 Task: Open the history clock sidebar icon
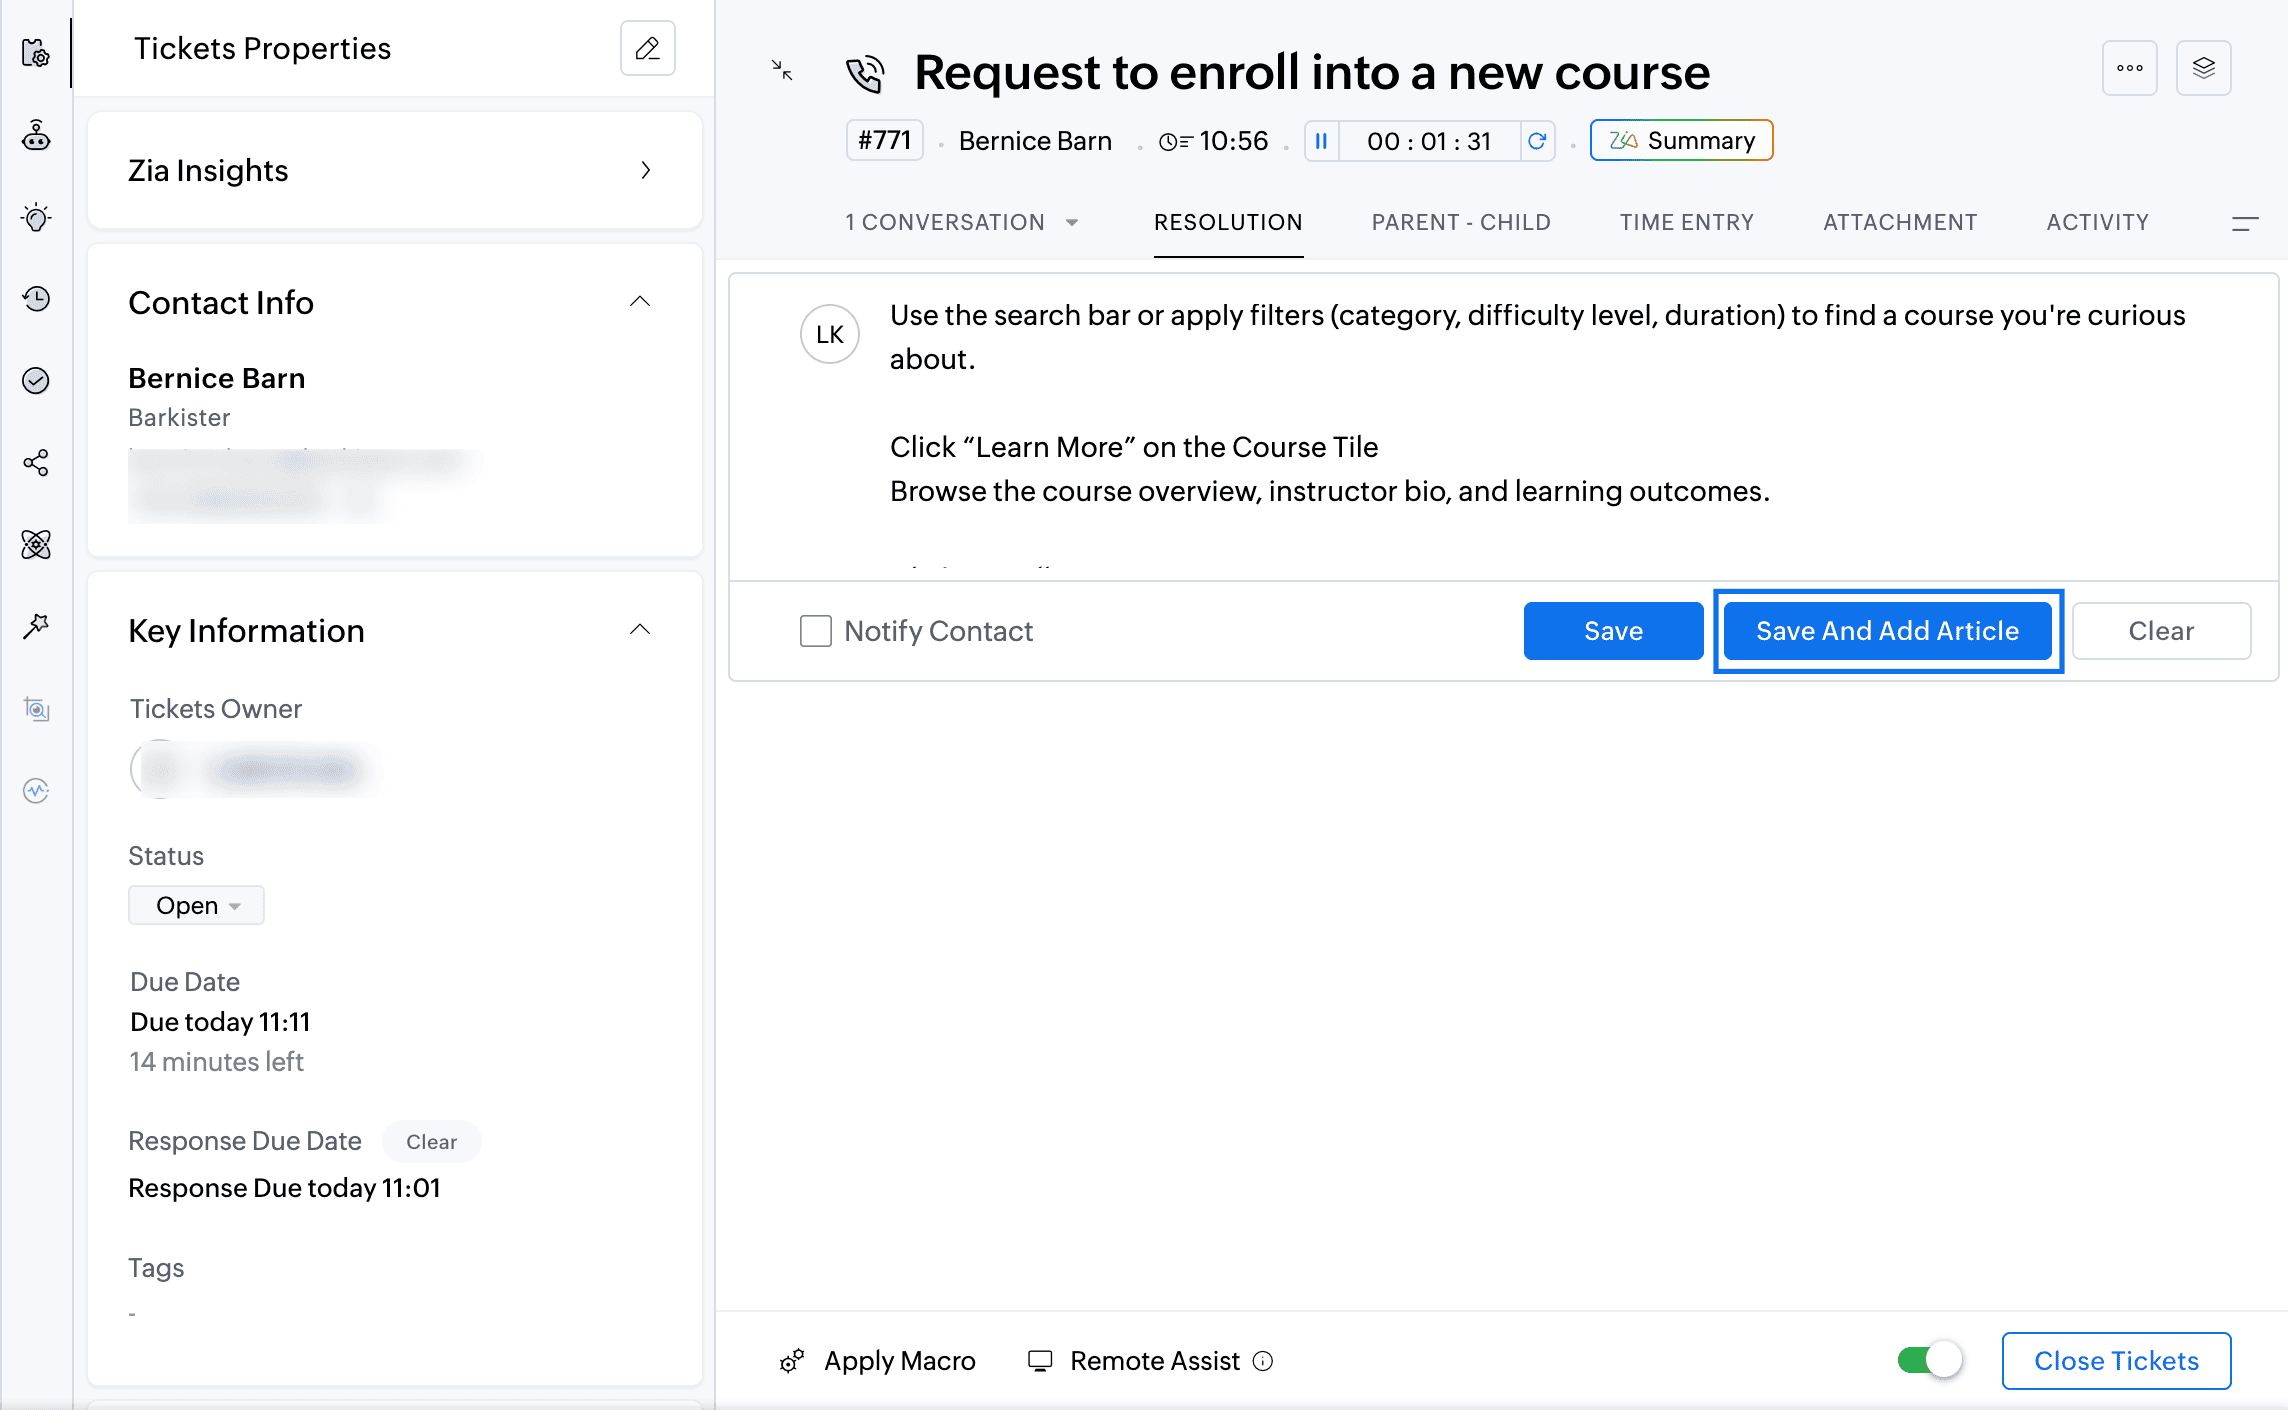pyautogui.click(x=36, y=299)
